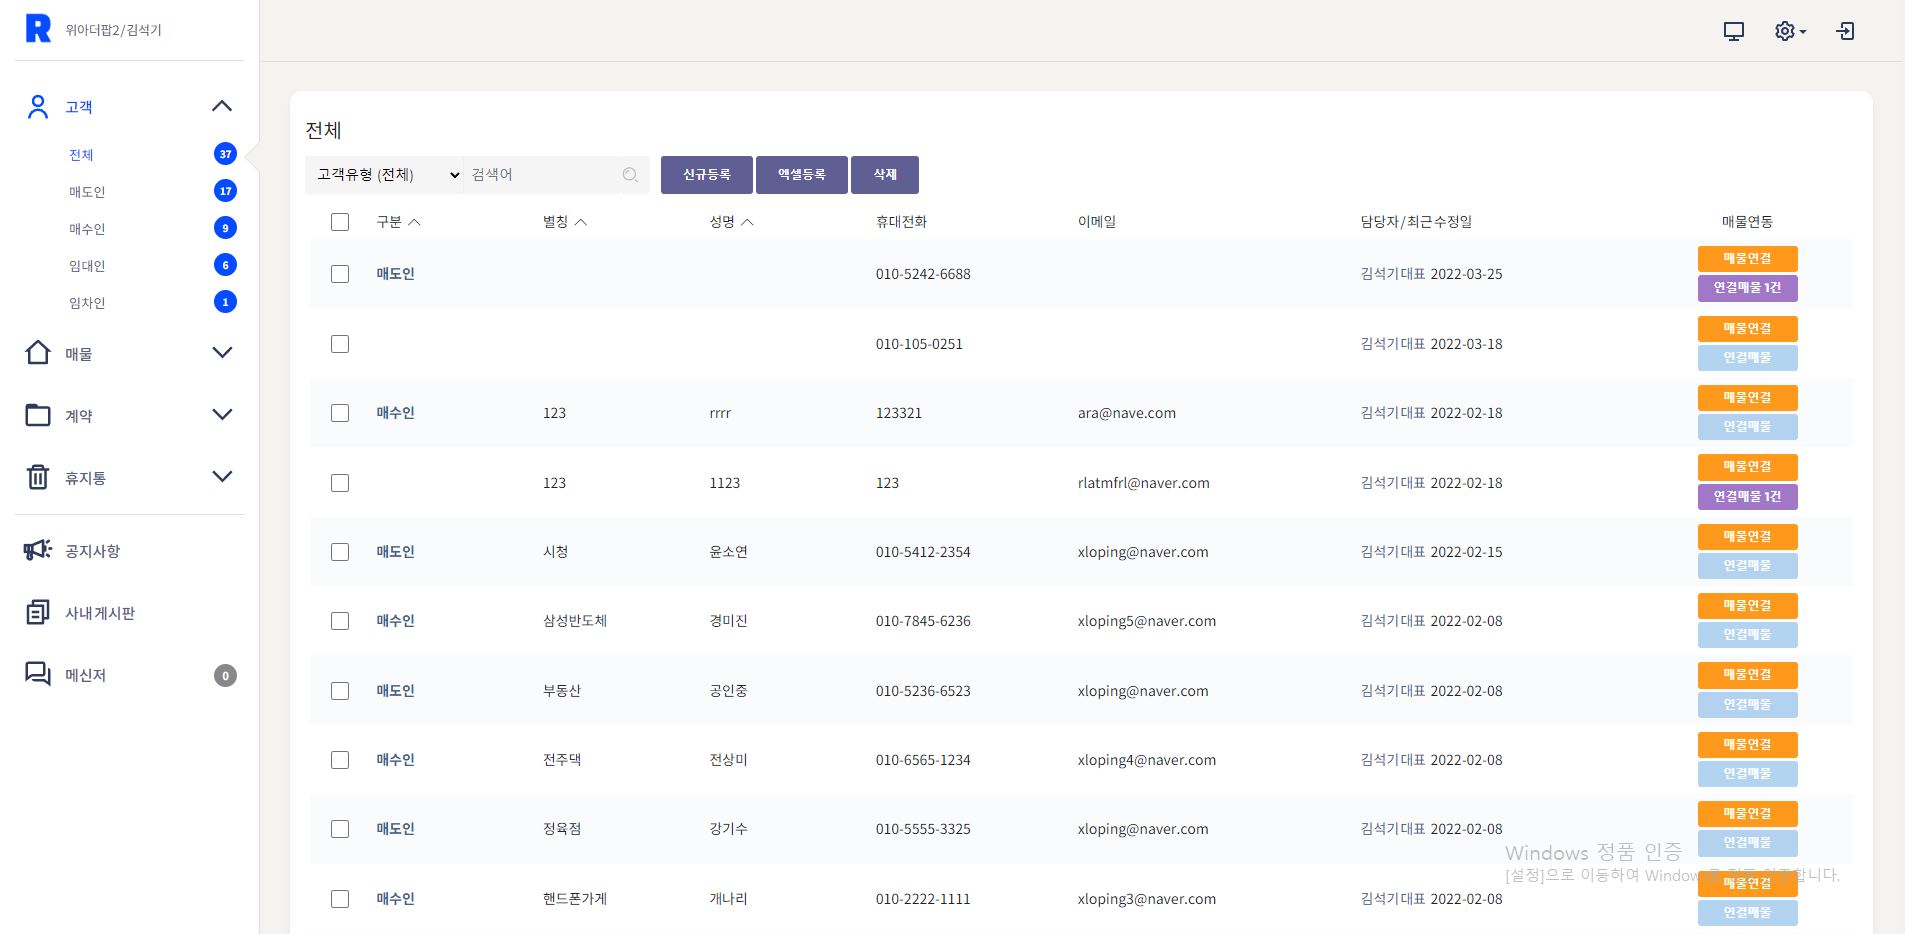Image resolution: width=1905 pixels, height=934 pixels.
Task: Open the 메신저 chat icon
Action: pyautogui.click(x=38, y=674)
